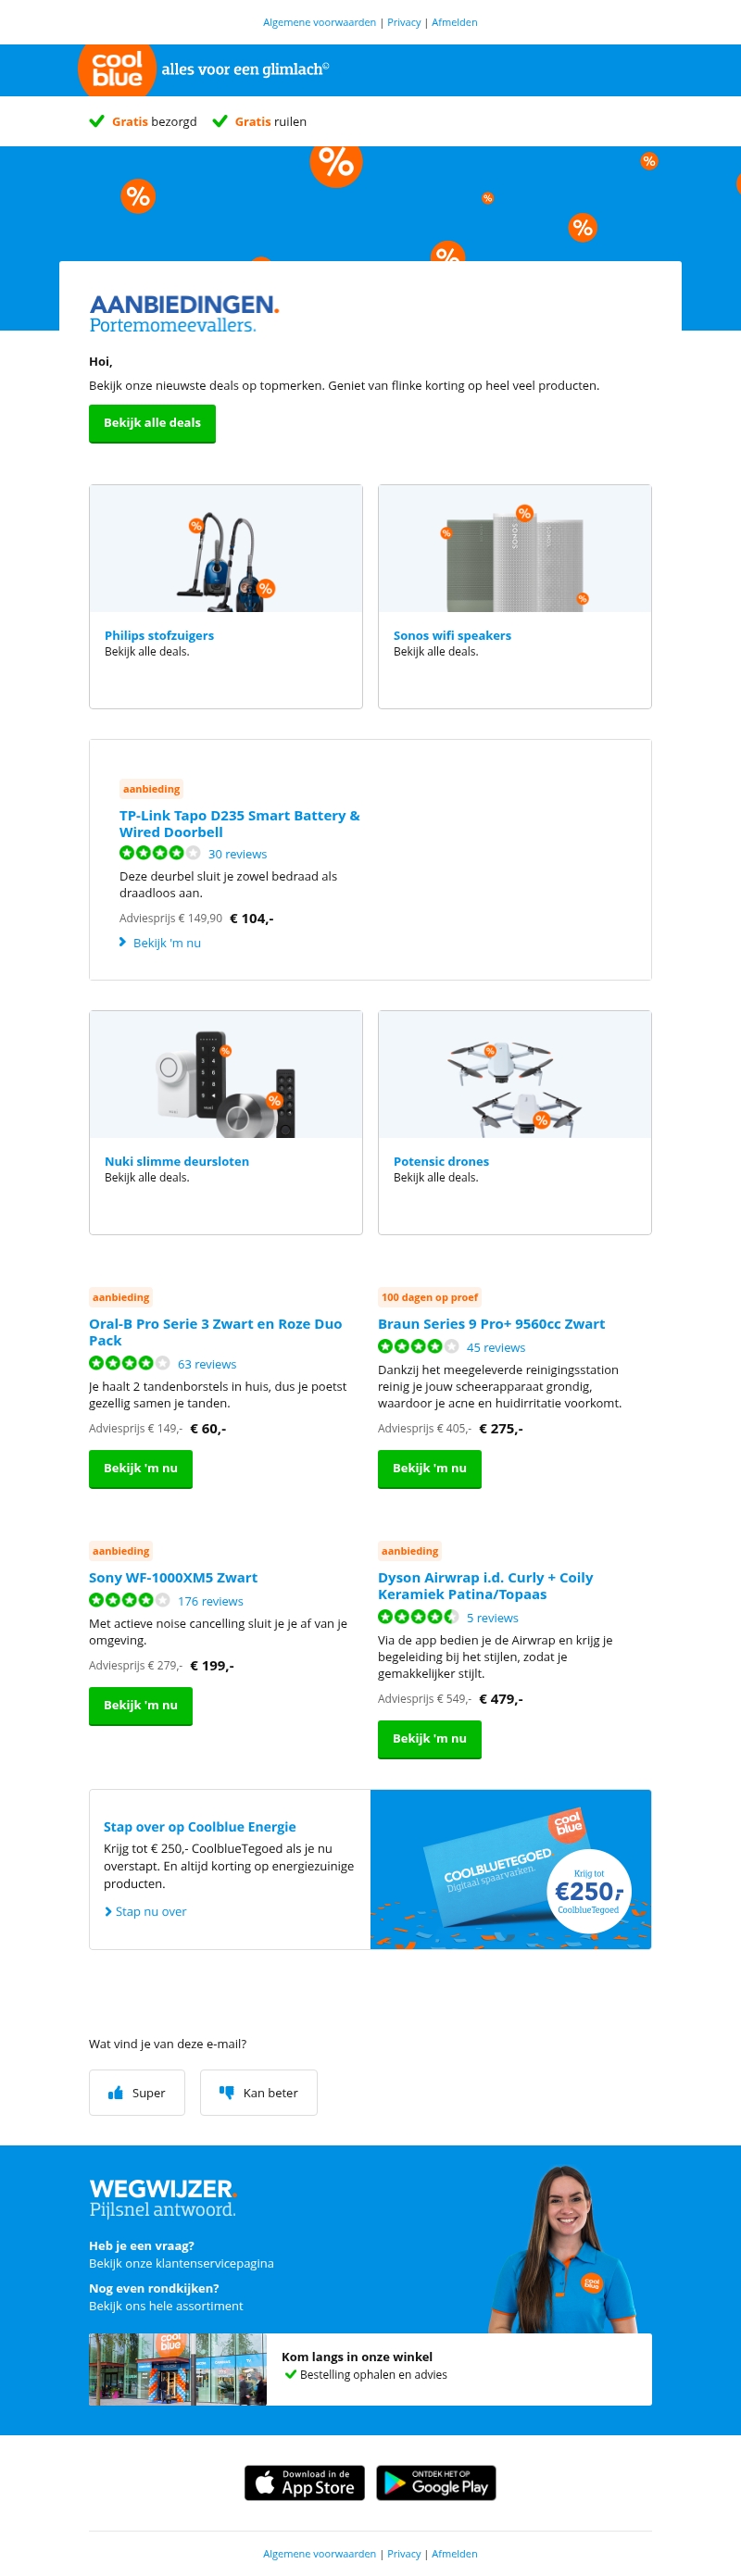Click the Coolblue logo in header
Screen dimensions: 741x2576
(x=117, y=69)
